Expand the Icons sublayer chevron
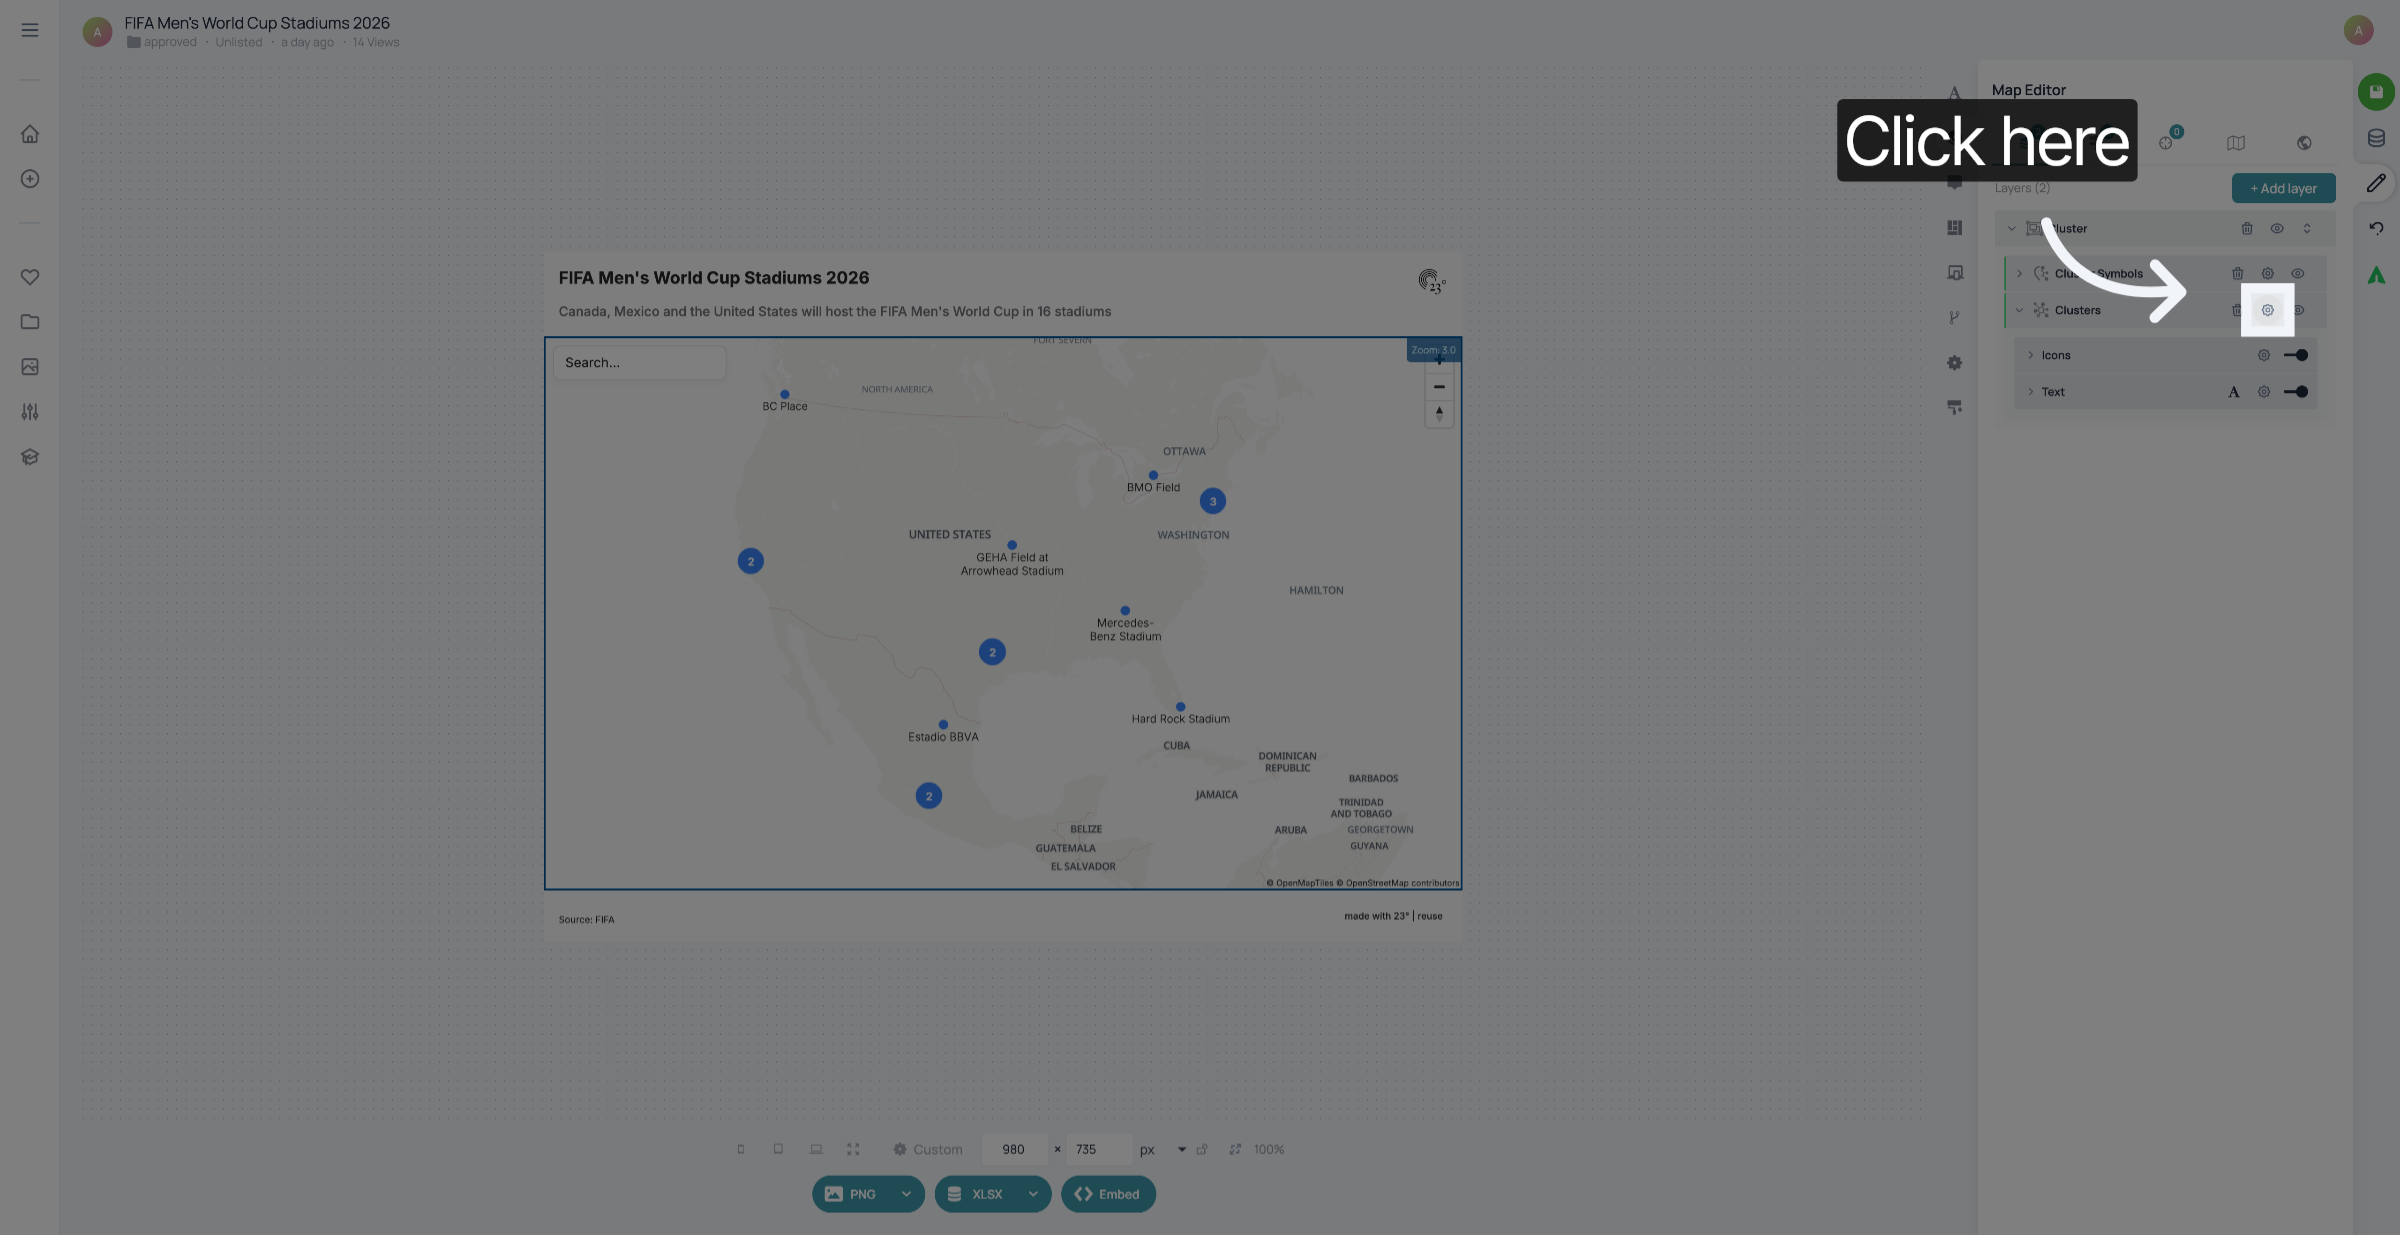This screenshot has height=1235, width=2400. tap(2030, 355)
